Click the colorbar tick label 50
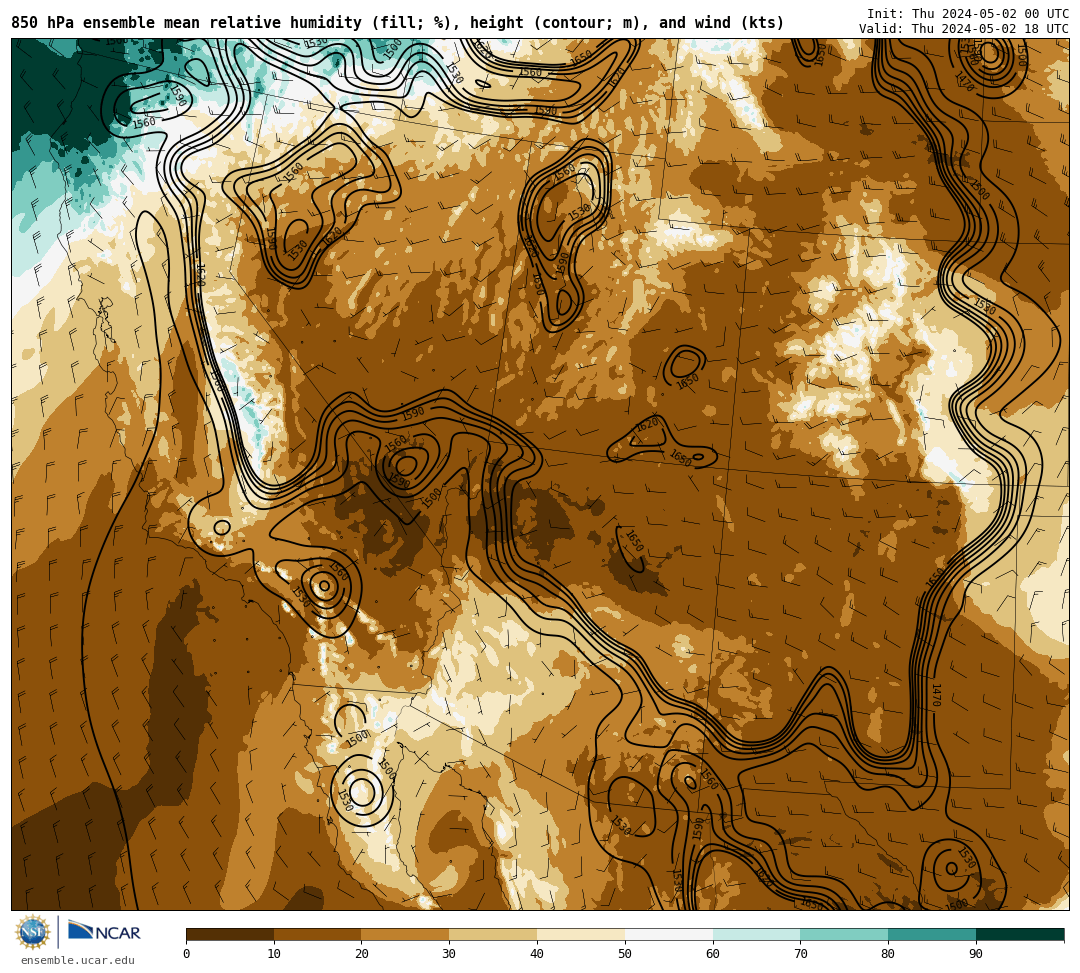The height and width of the screenshot is (973, 1080). tap(625, 954)
